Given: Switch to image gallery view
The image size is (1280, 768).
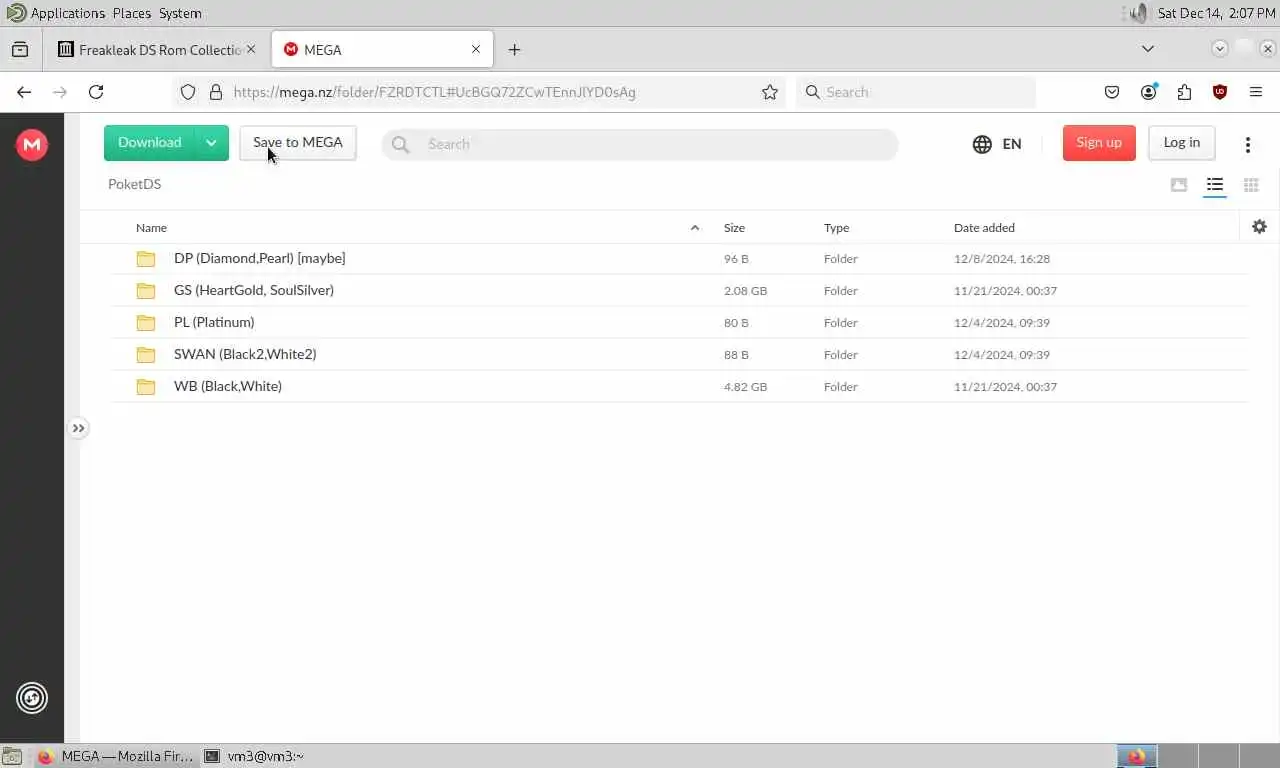Looking at the screenshot, I should coord(1179,185).
